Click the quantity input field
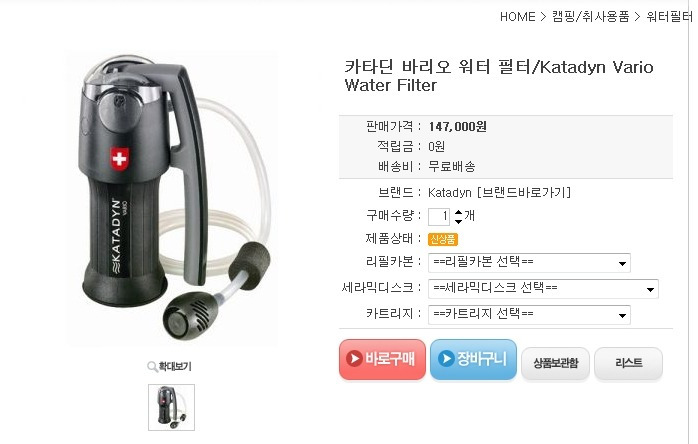The image size is (698, 444). [439, 217]
